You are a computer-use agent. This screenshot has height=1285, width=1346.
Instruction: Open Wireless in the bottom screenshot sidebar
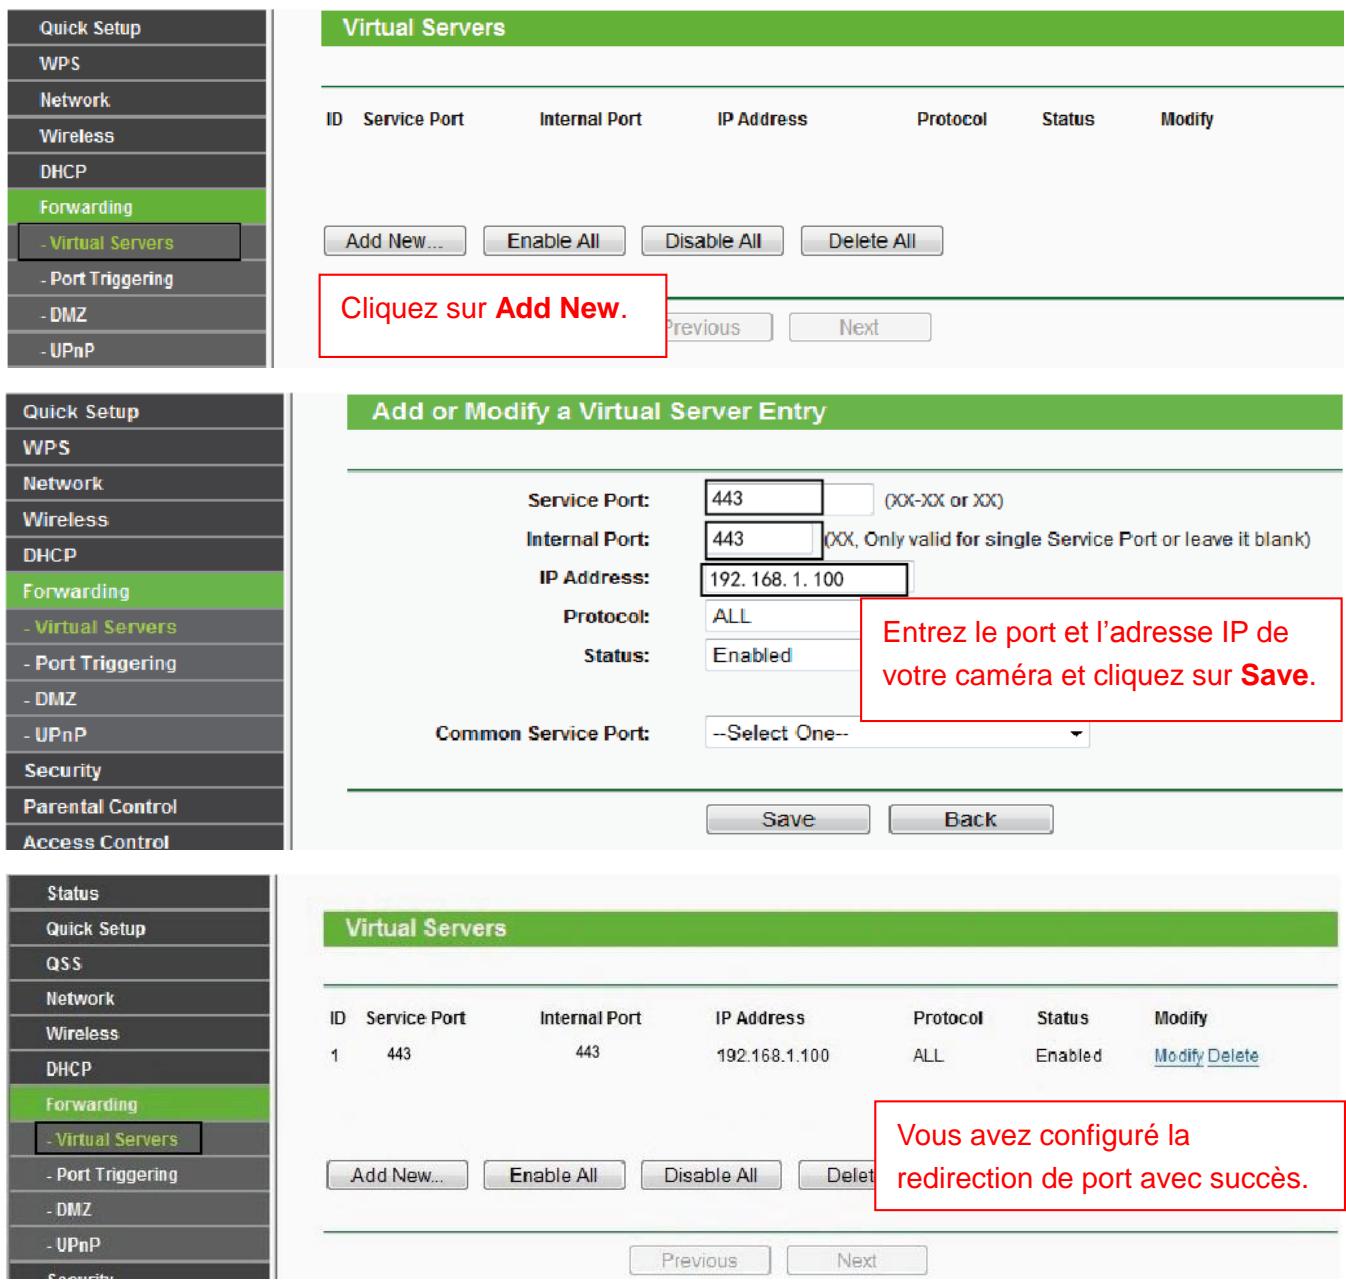click(x=139, y=1034)
